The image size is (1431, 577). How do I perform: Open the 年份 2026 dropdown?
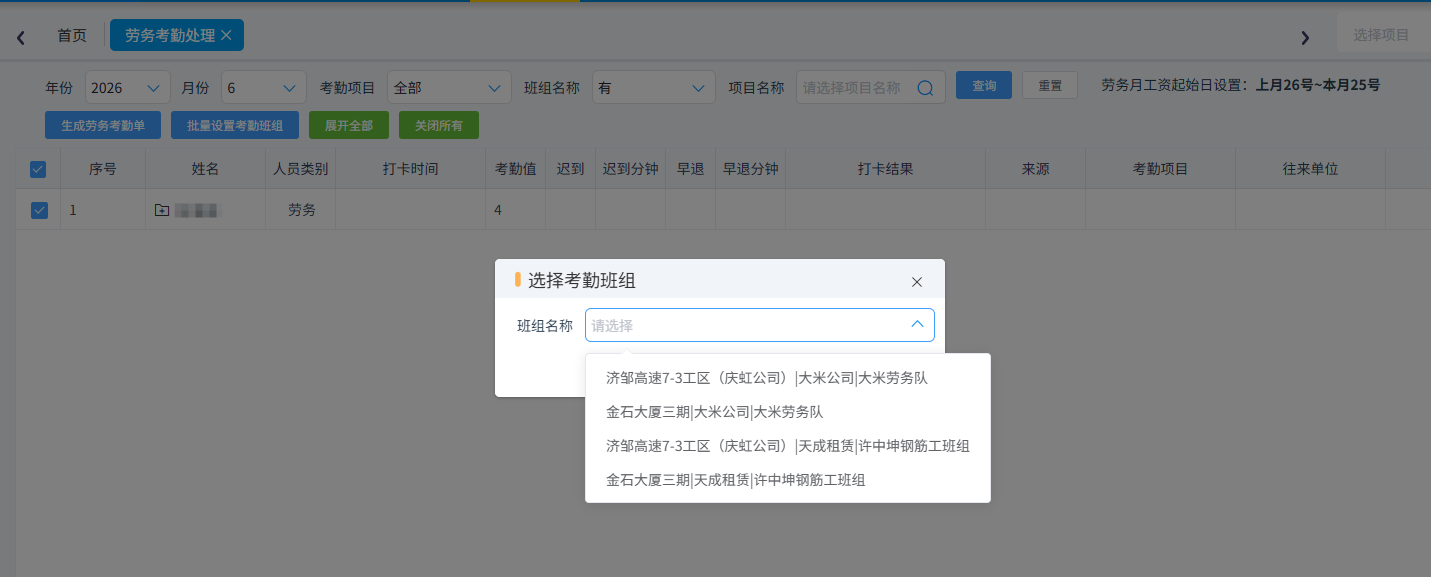click(128, 88)
